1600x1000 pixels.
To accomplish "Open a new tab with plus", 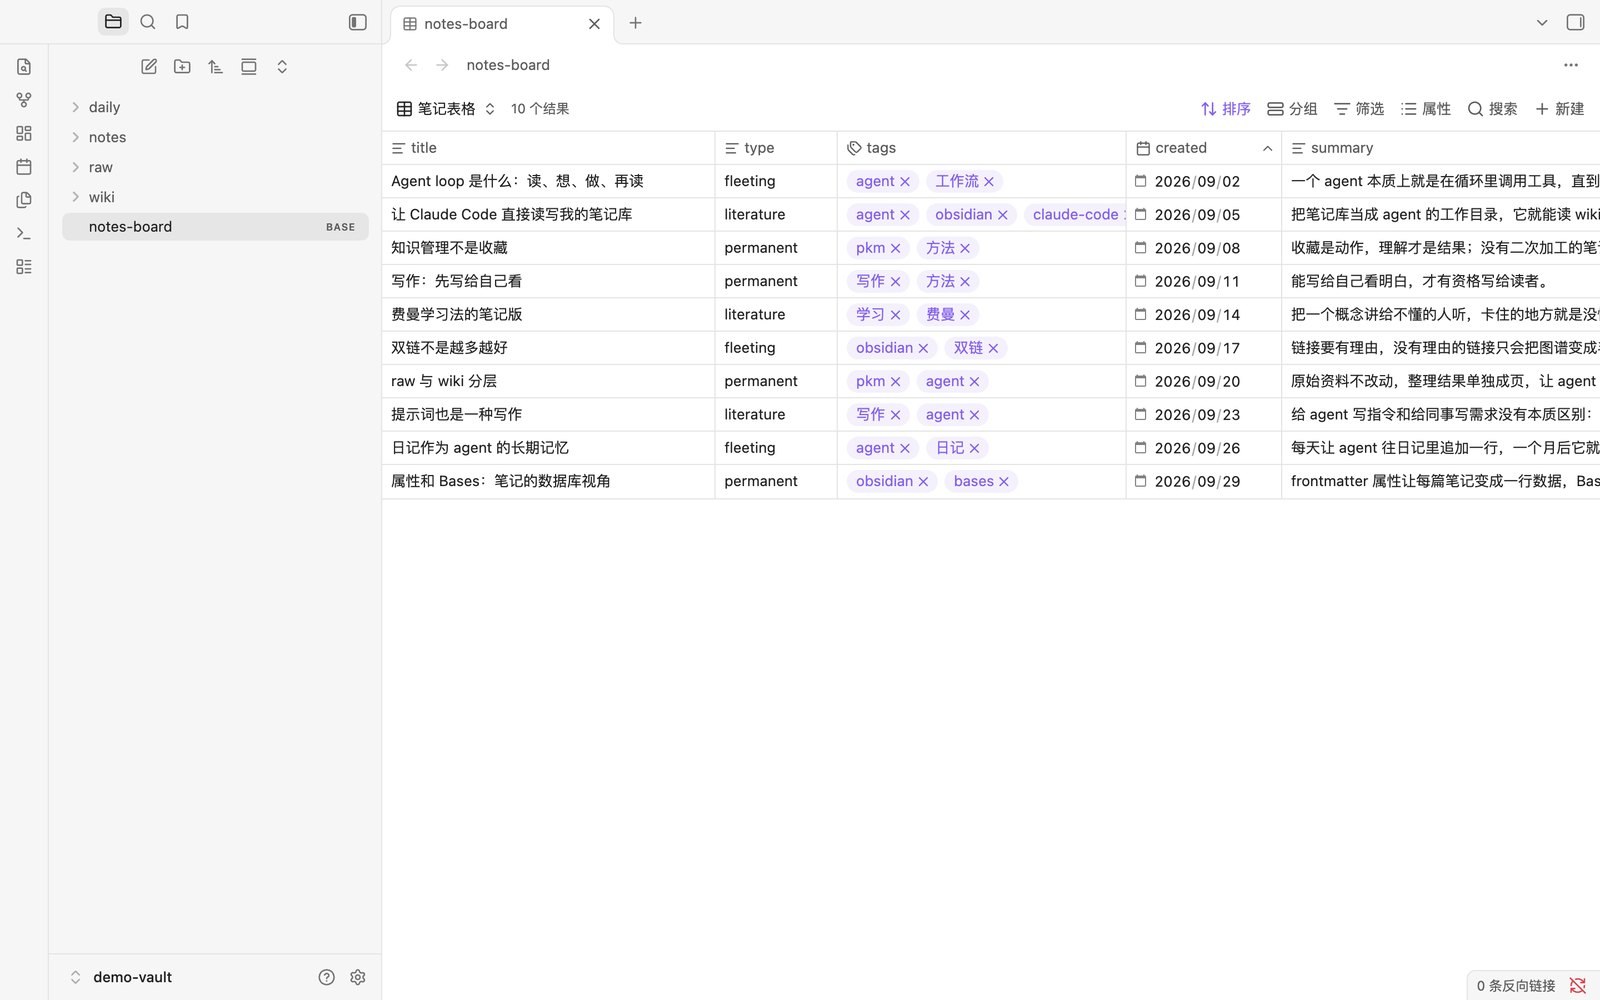I will pyautogui.click(x=635, y=23).
